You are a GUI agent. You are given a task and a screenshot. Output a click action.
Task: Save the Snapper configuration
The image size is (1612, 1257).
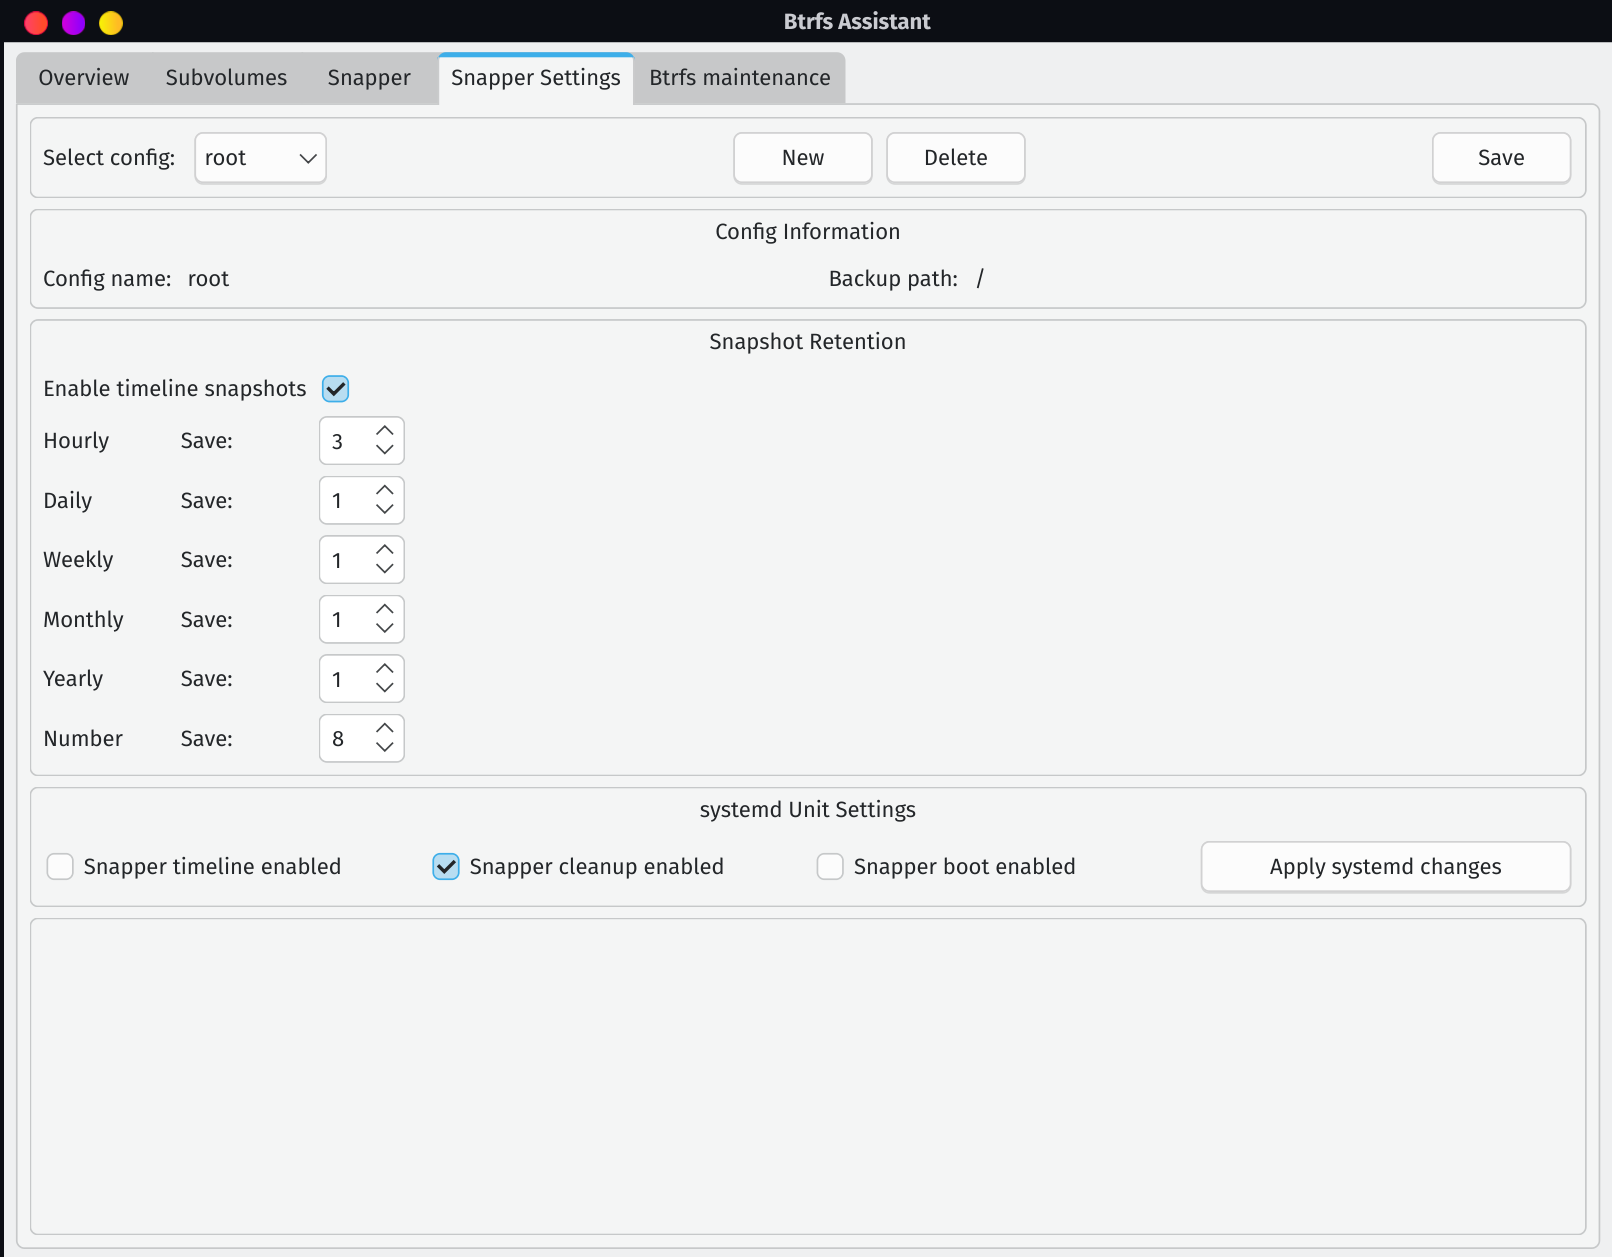coord(1502,158)
